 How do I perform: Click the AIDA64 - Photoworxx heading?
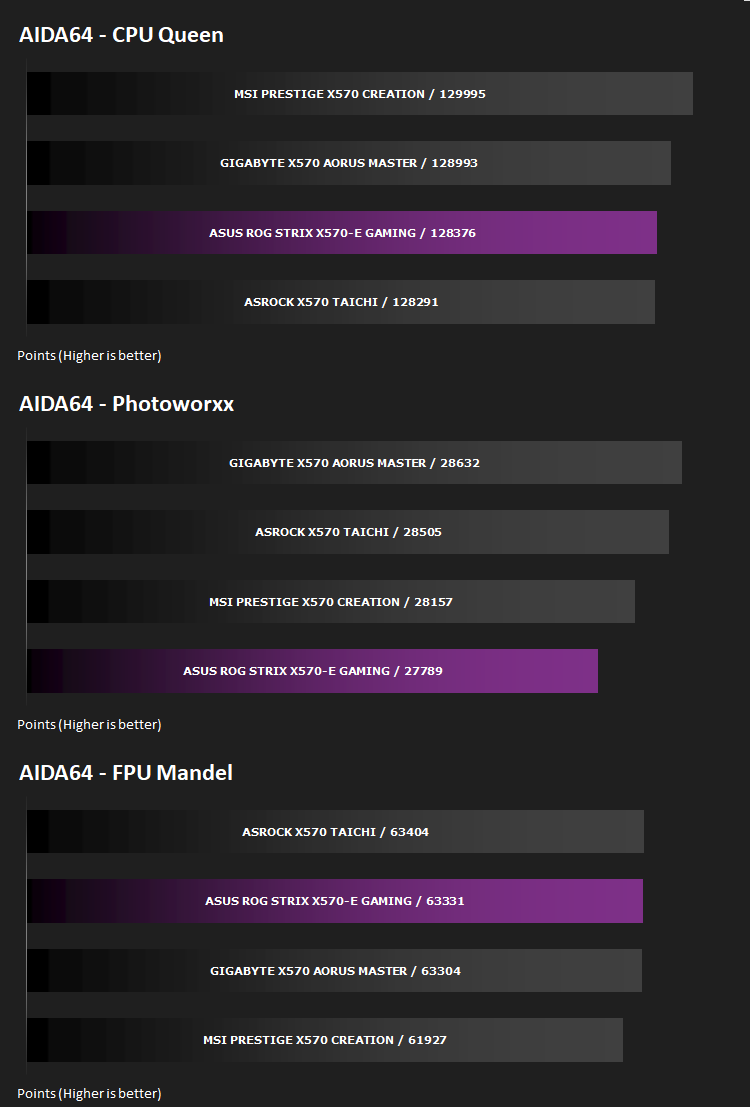click(126, 404)
